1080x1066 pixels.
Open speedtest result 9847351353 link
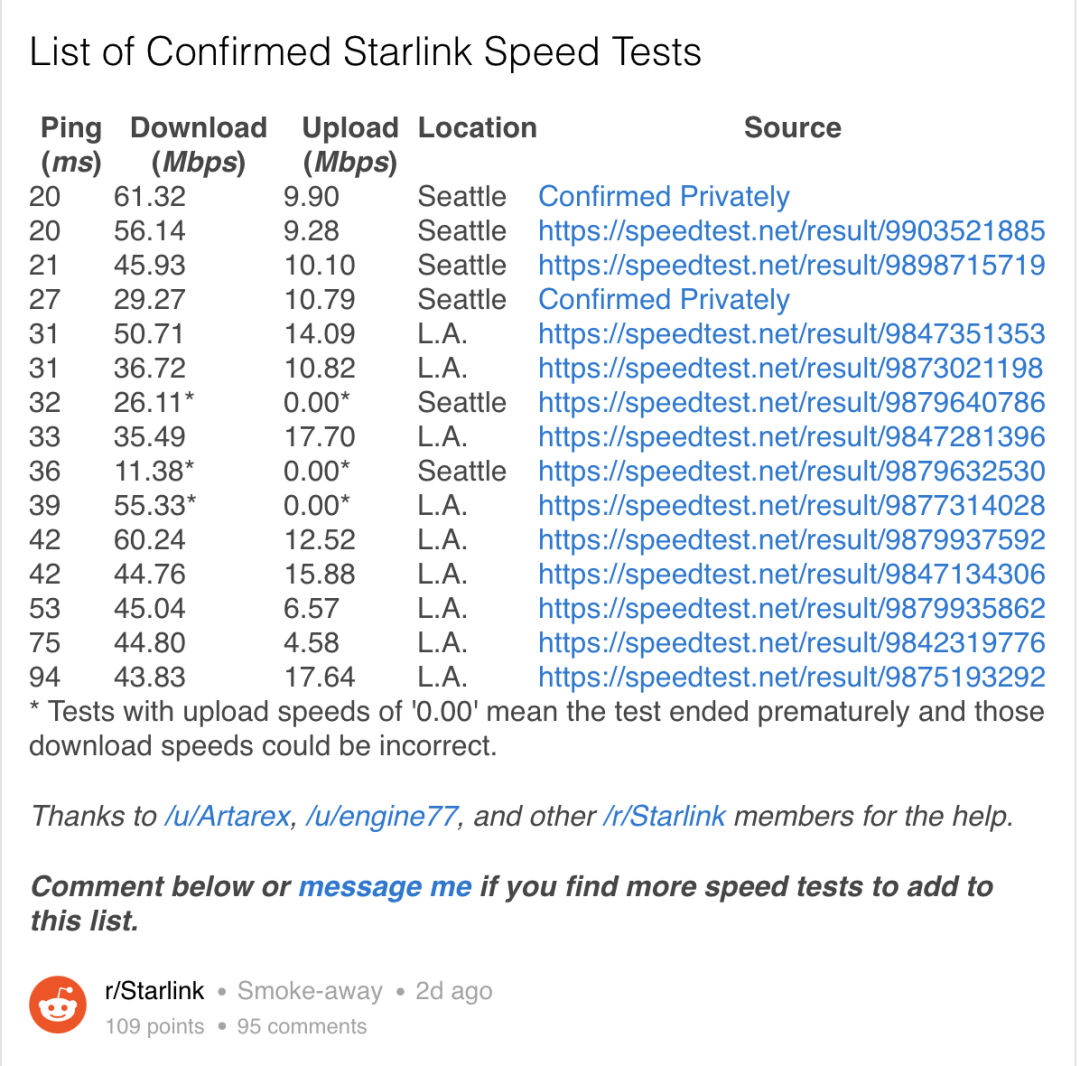coord(791,334)
